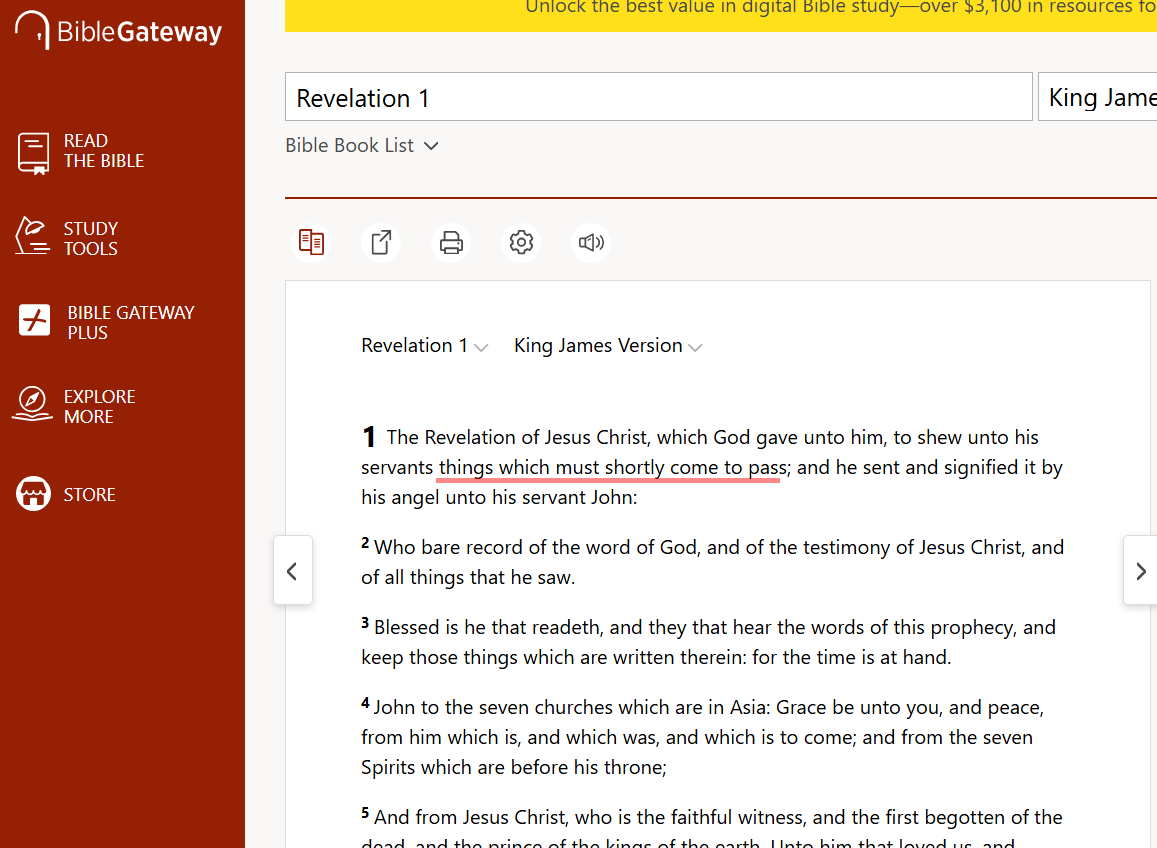
Task: Click verse 2 text "Who bare record"
Action: [x=449, y=547]
